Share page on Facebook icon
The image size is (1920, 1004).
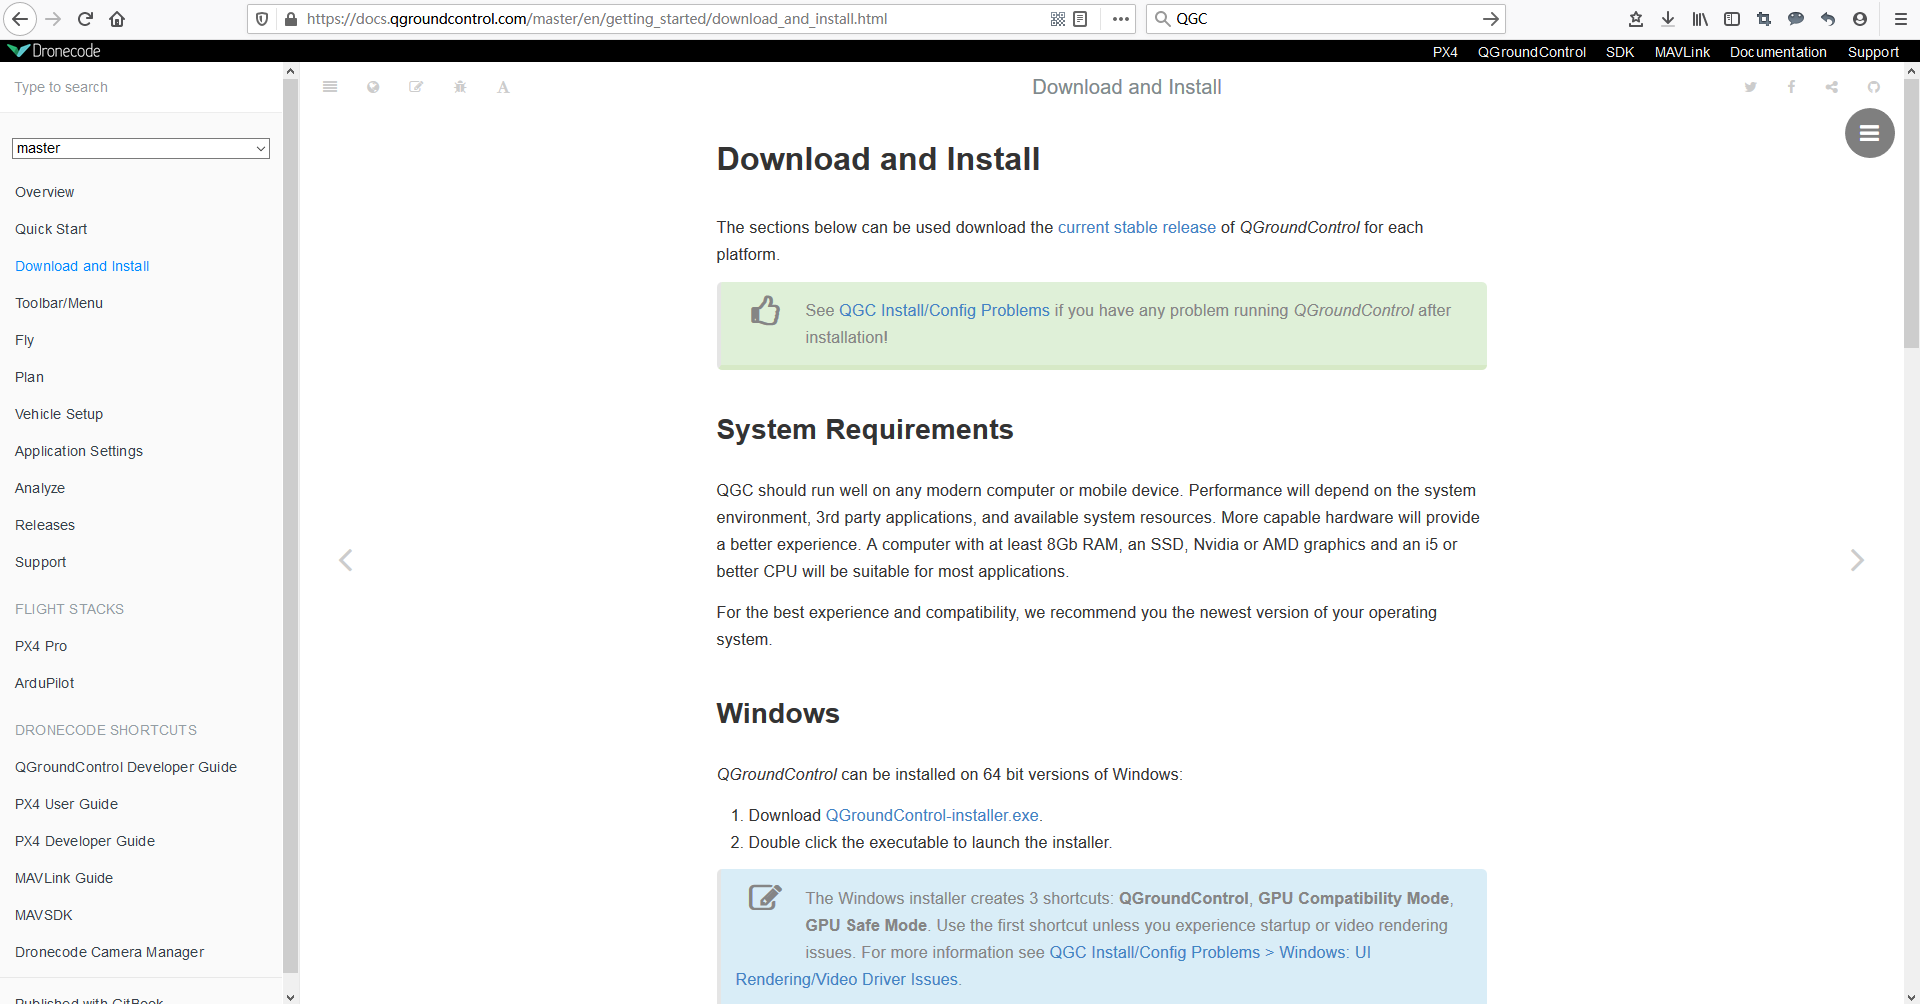(1791, 87)
